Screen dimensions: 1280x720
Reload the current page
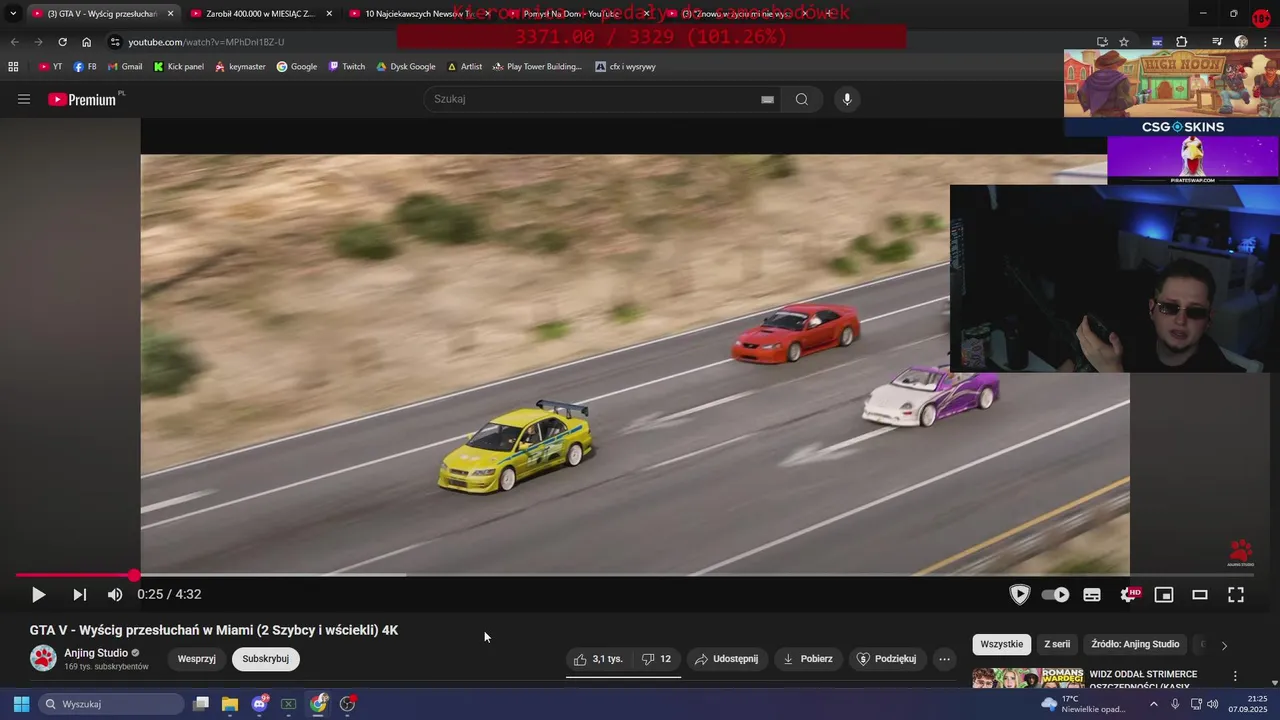tap(62, 42)
